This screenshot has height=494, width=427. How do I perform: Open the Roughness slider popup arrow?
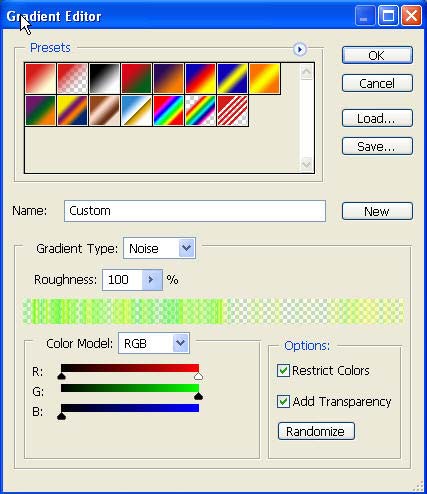(x=152, y=280)
